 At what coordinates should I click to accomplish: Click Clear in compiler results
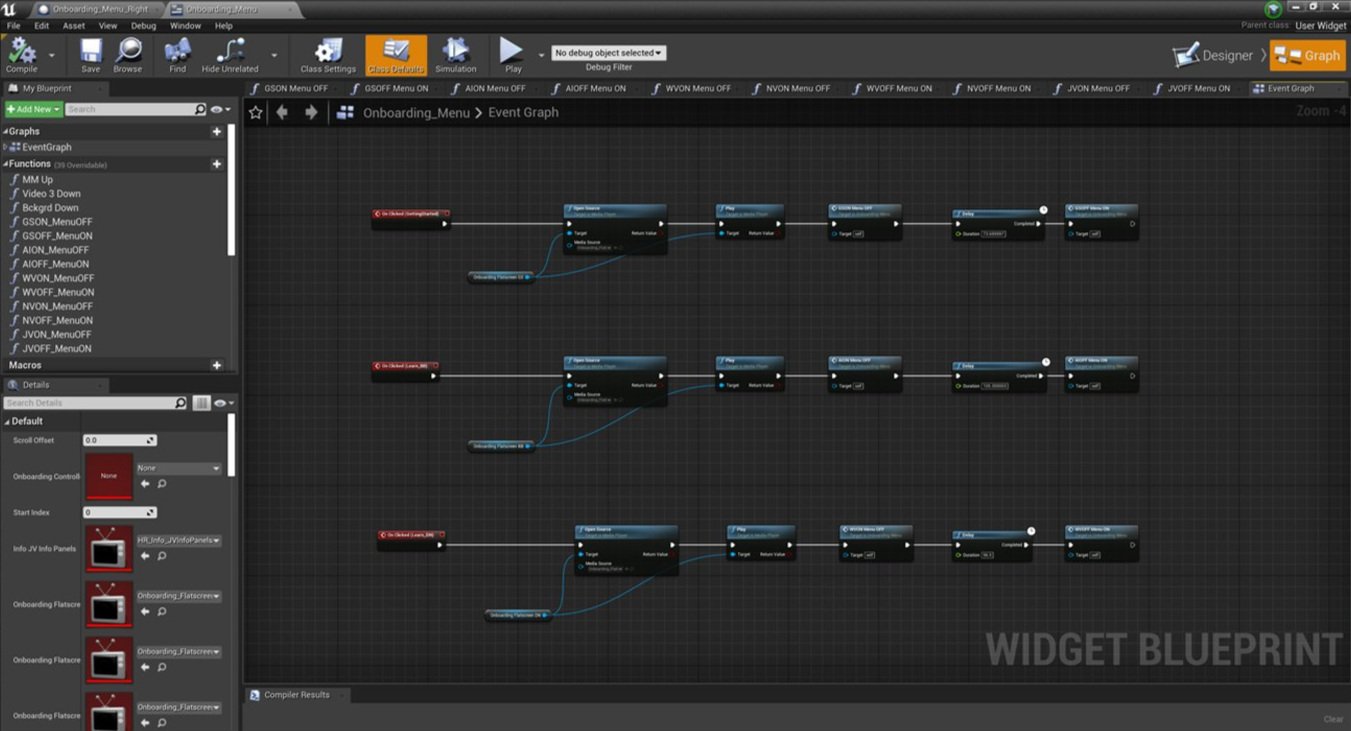[x=1333, y=719]
